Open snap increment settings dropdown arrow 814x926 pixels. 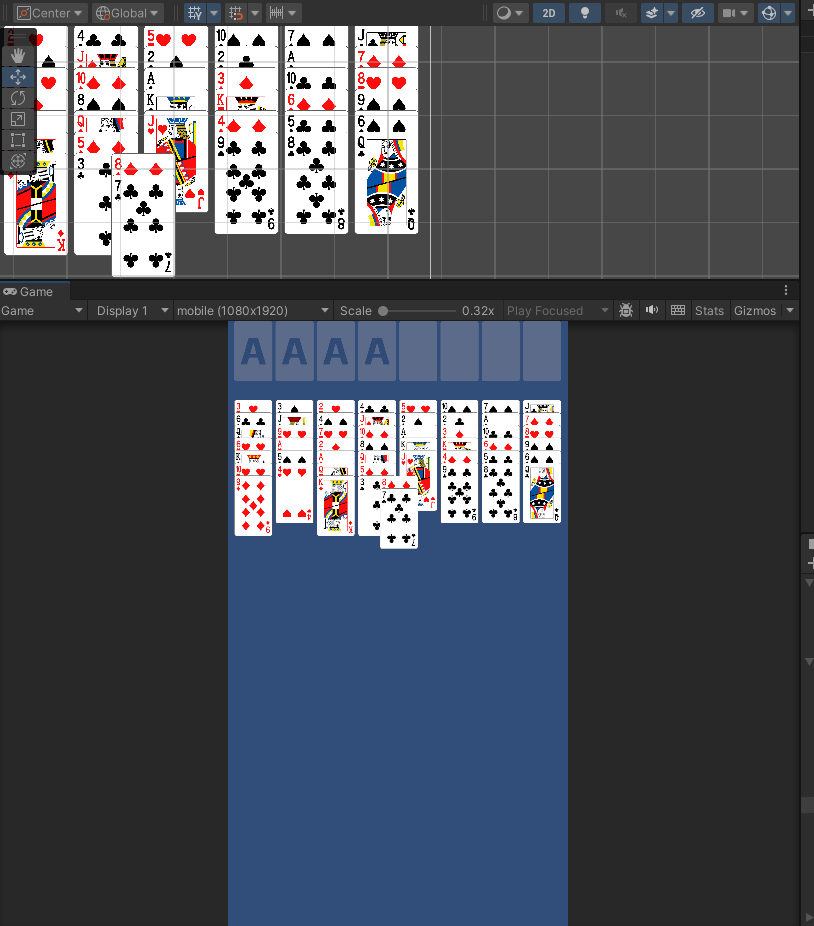tap(293, 13)
